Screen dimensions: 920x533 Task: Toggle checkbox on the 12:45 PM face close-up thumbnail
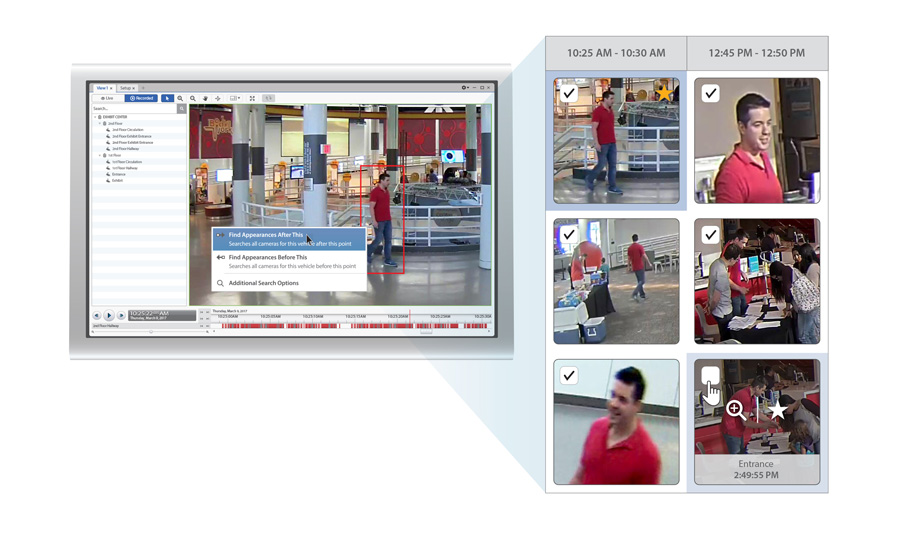(x=710, y=94)
